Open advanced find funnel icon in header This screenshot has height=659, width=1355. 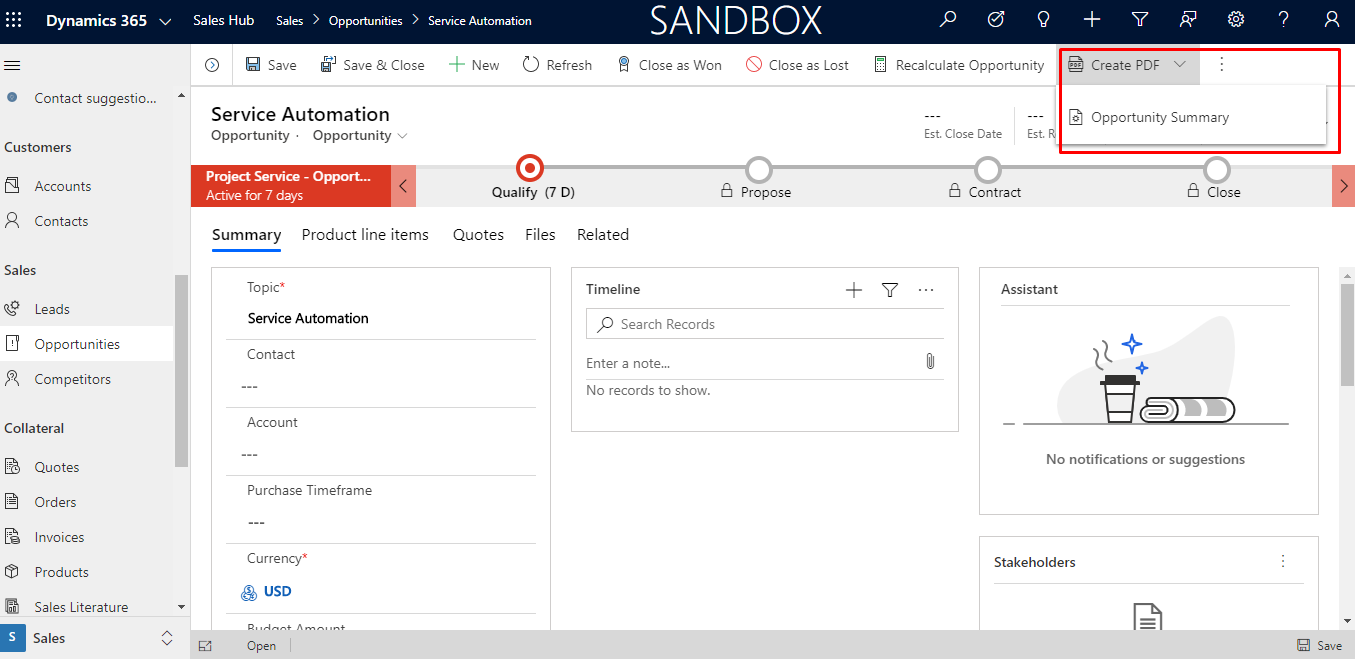coord(1140,19)
